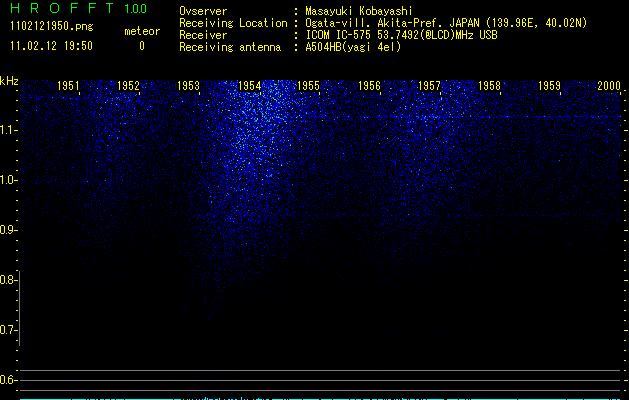Click the 1951 time marker
Screen dimensions: 629x400
(68, 86)
